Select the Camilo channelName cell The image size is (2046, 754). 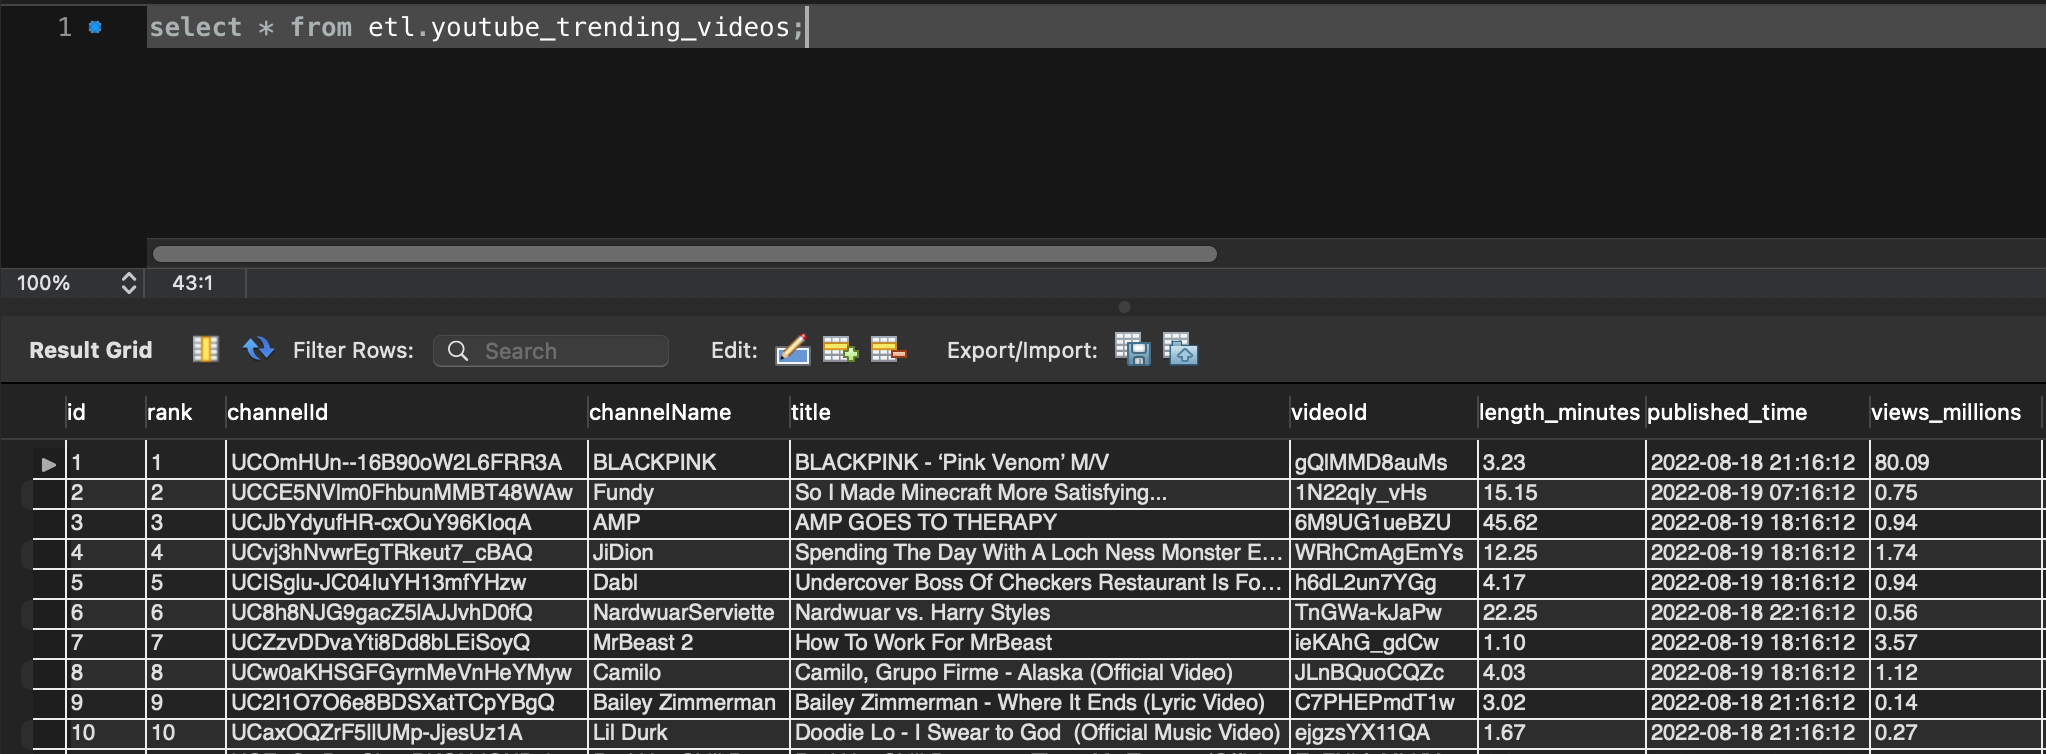[x=688, y=672]
